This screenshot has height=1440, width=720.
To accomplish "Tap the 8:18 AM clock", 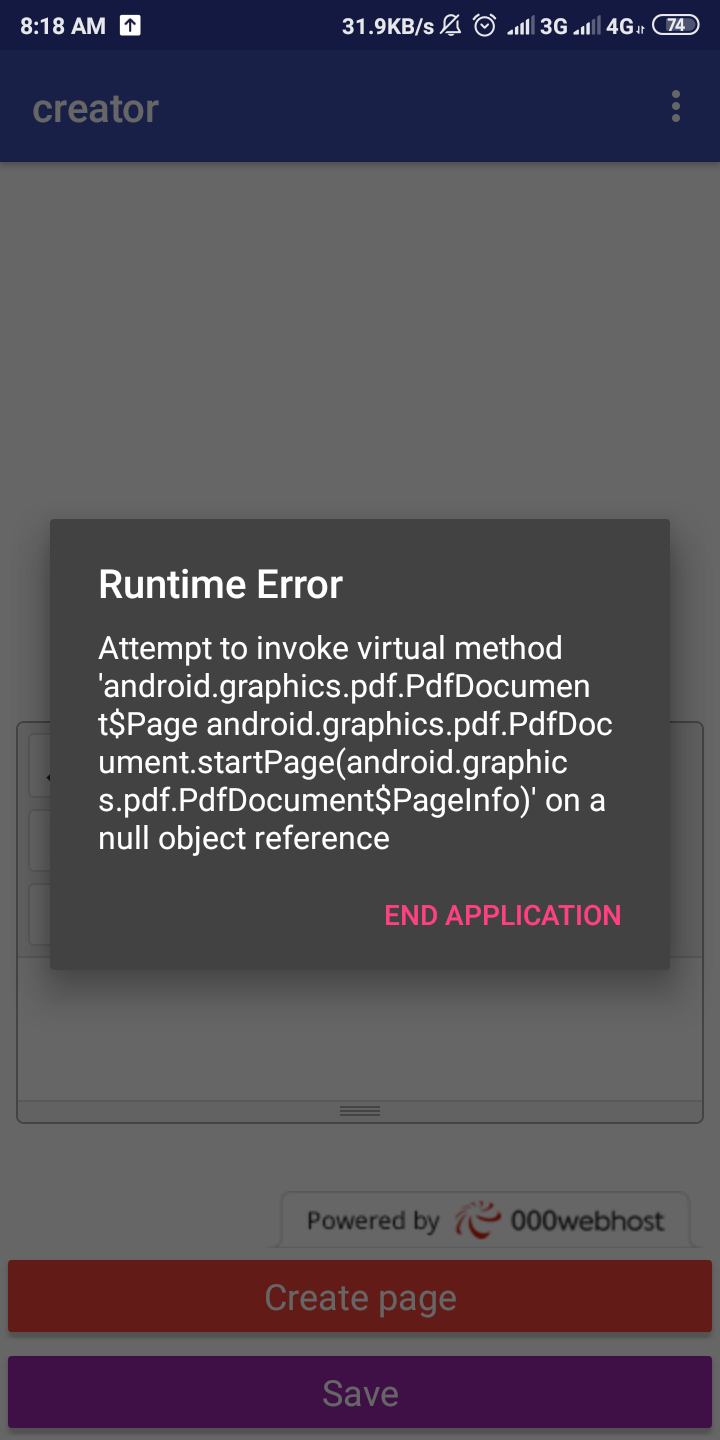I will pos(62,27).
